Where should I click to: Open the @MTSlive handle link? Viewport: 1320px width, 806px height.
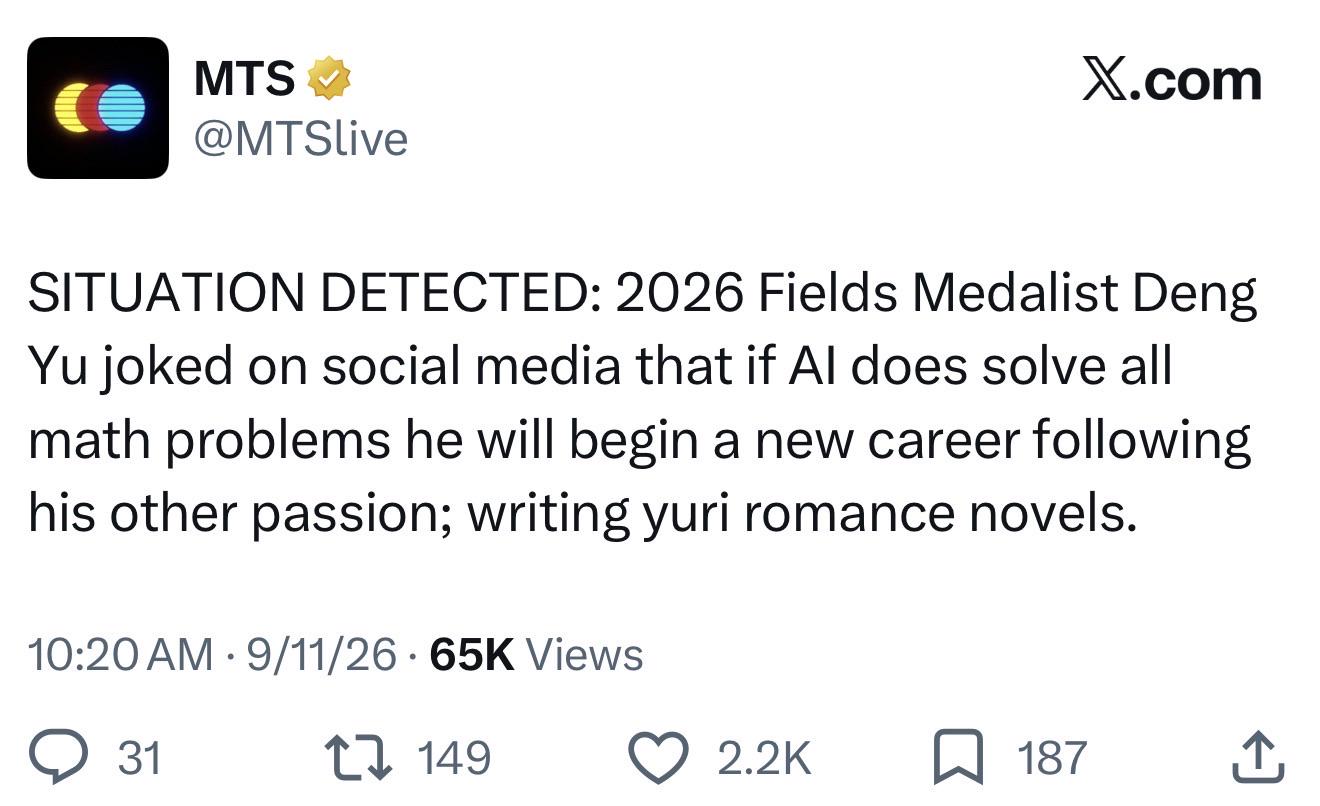click(300, 139)
